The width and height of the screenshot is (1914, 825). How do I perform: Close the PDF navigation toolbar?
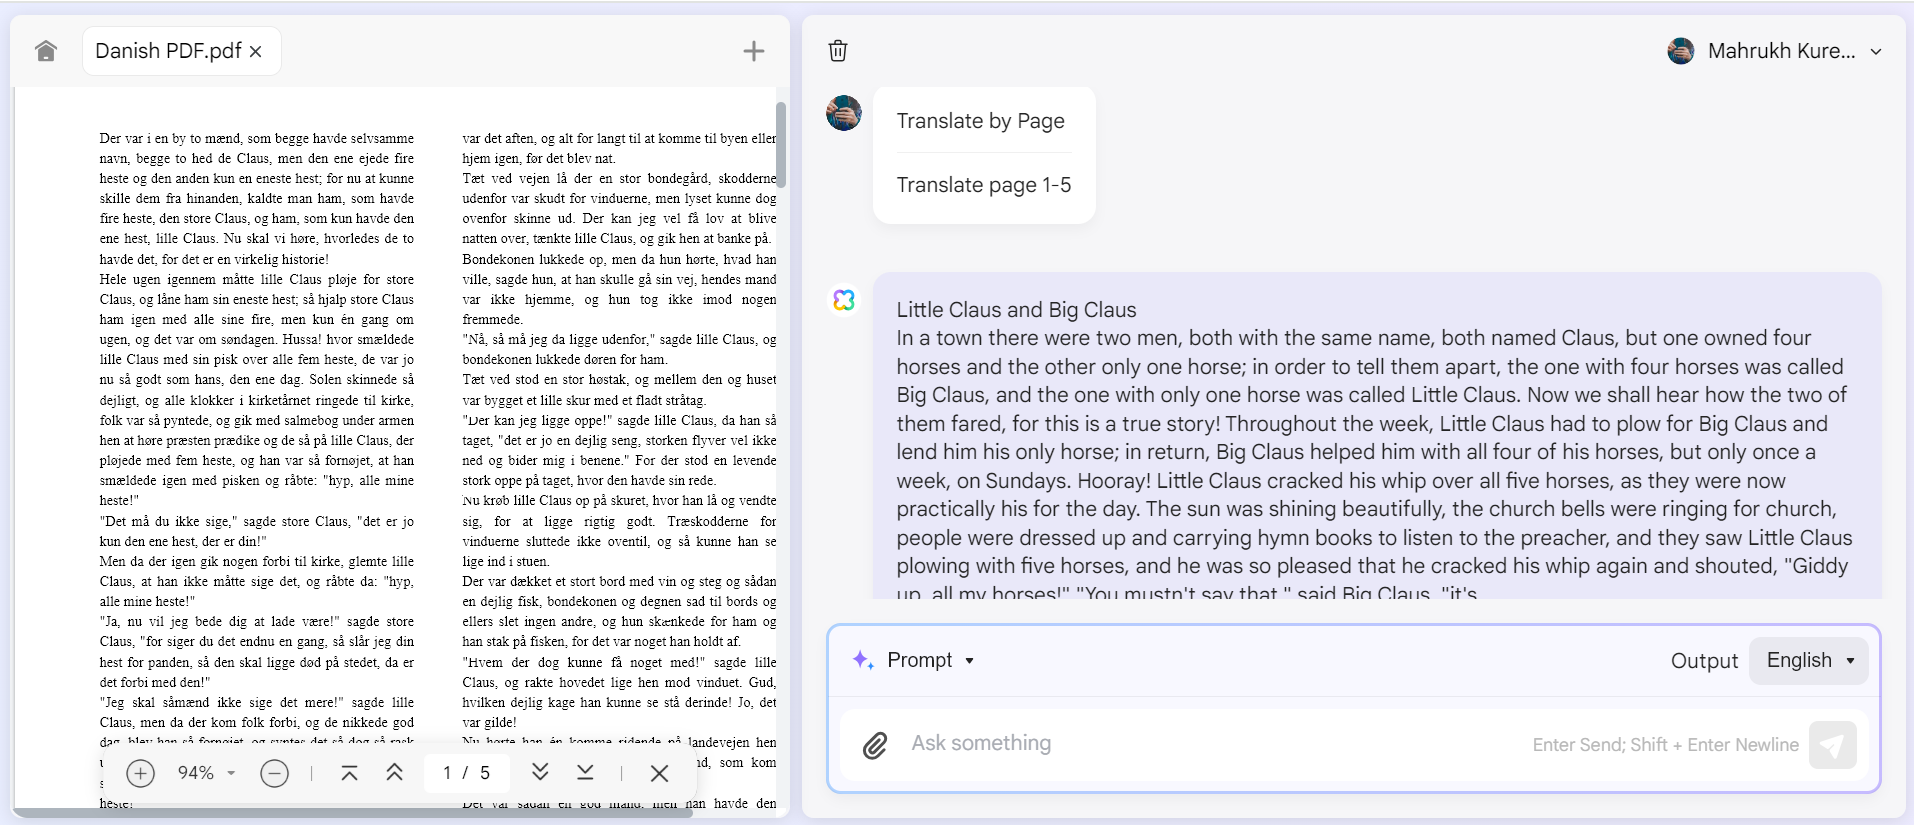point(659,773)
